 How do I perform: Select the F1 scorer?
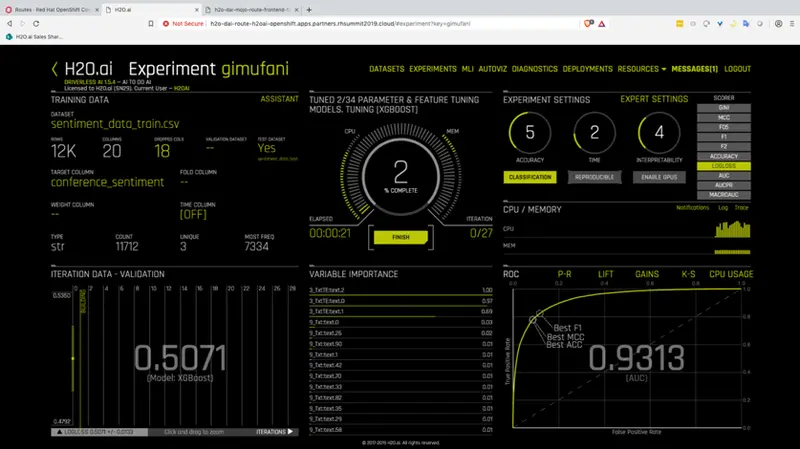[723, 137]
